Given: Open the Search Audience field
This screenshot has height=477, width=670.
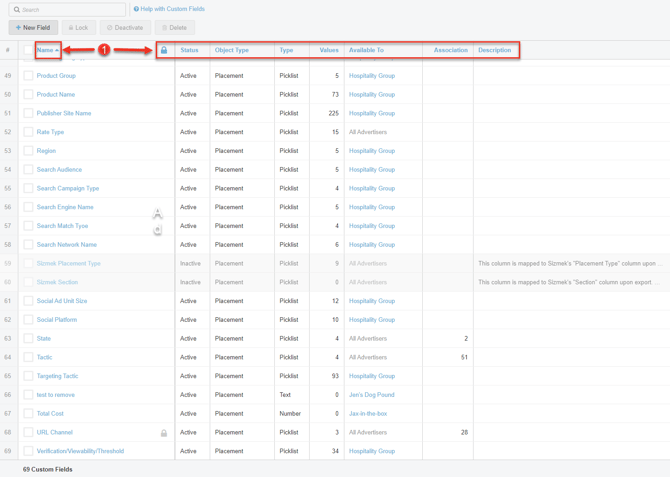Looking at the screenshot, I should (59, 170).
